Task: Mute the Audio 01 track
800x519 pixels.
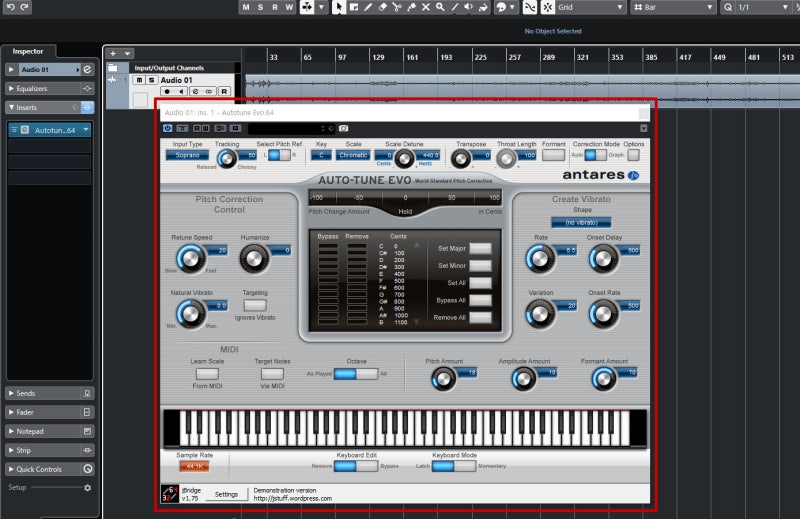Action: [139, 80]
